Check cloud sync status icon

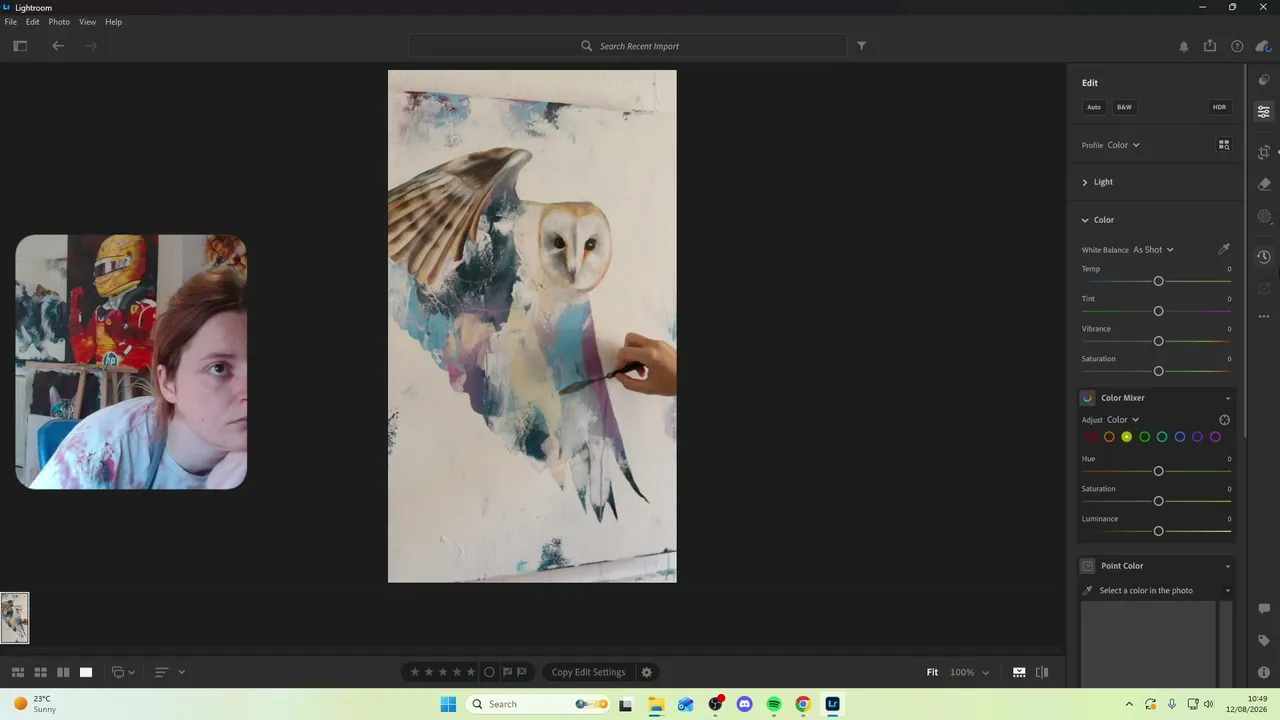tap(1263, 46)
